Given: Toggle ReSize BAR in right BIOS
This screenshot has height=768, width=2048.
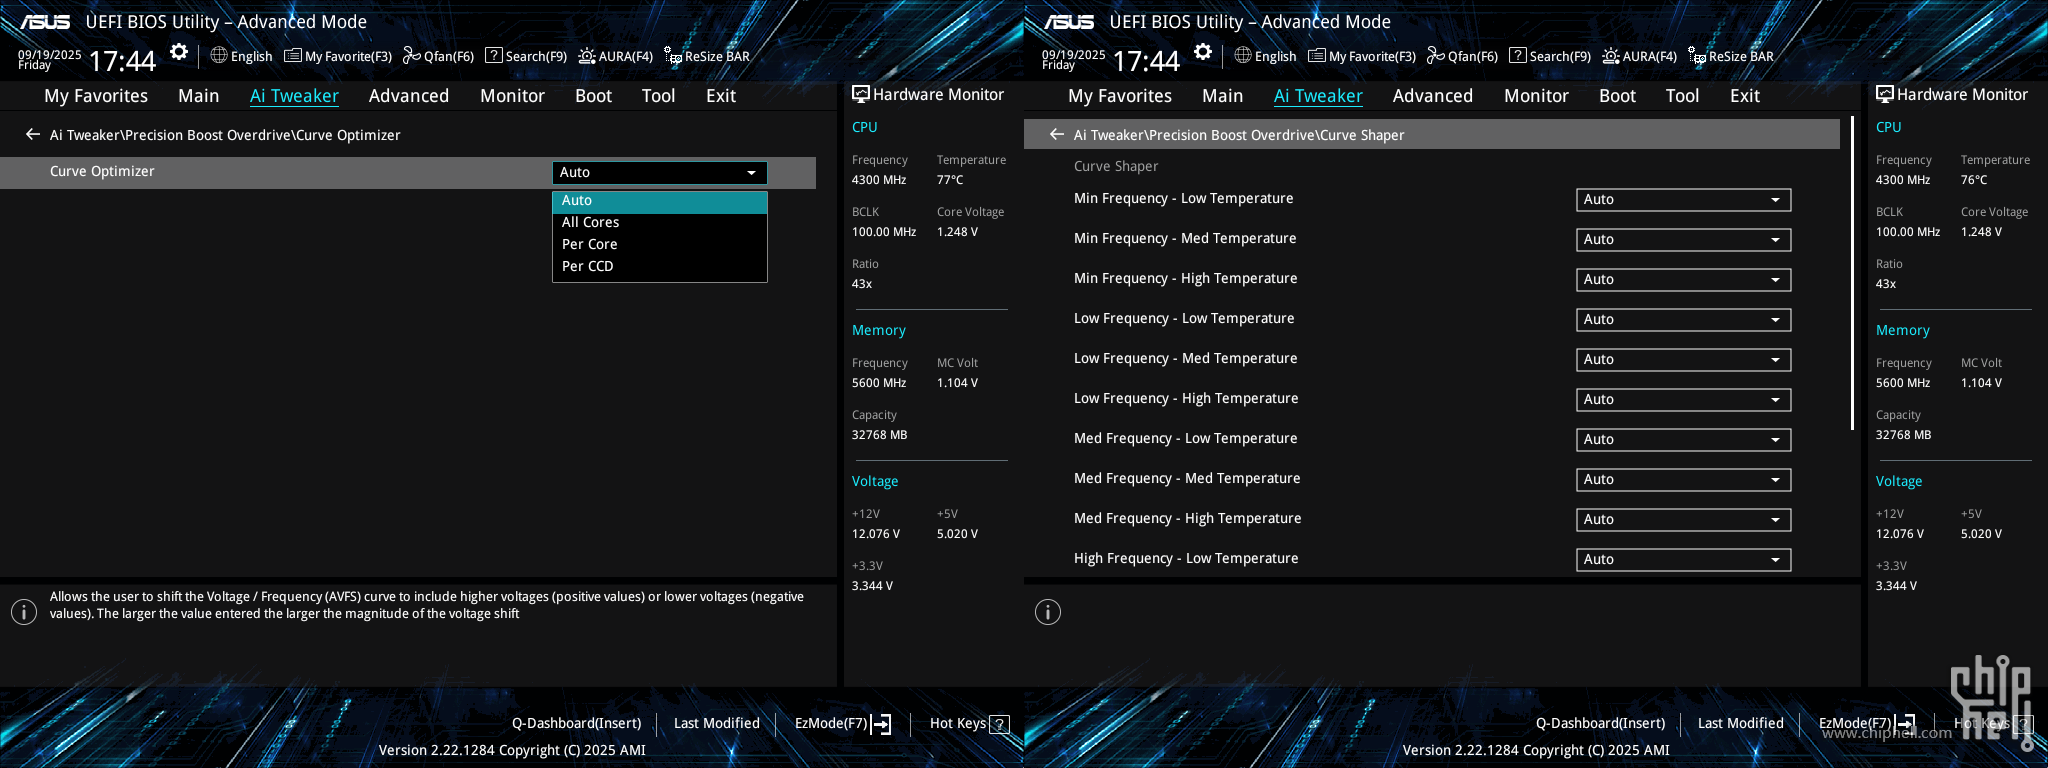Looking at the screenshot, I should [1731, 56].
